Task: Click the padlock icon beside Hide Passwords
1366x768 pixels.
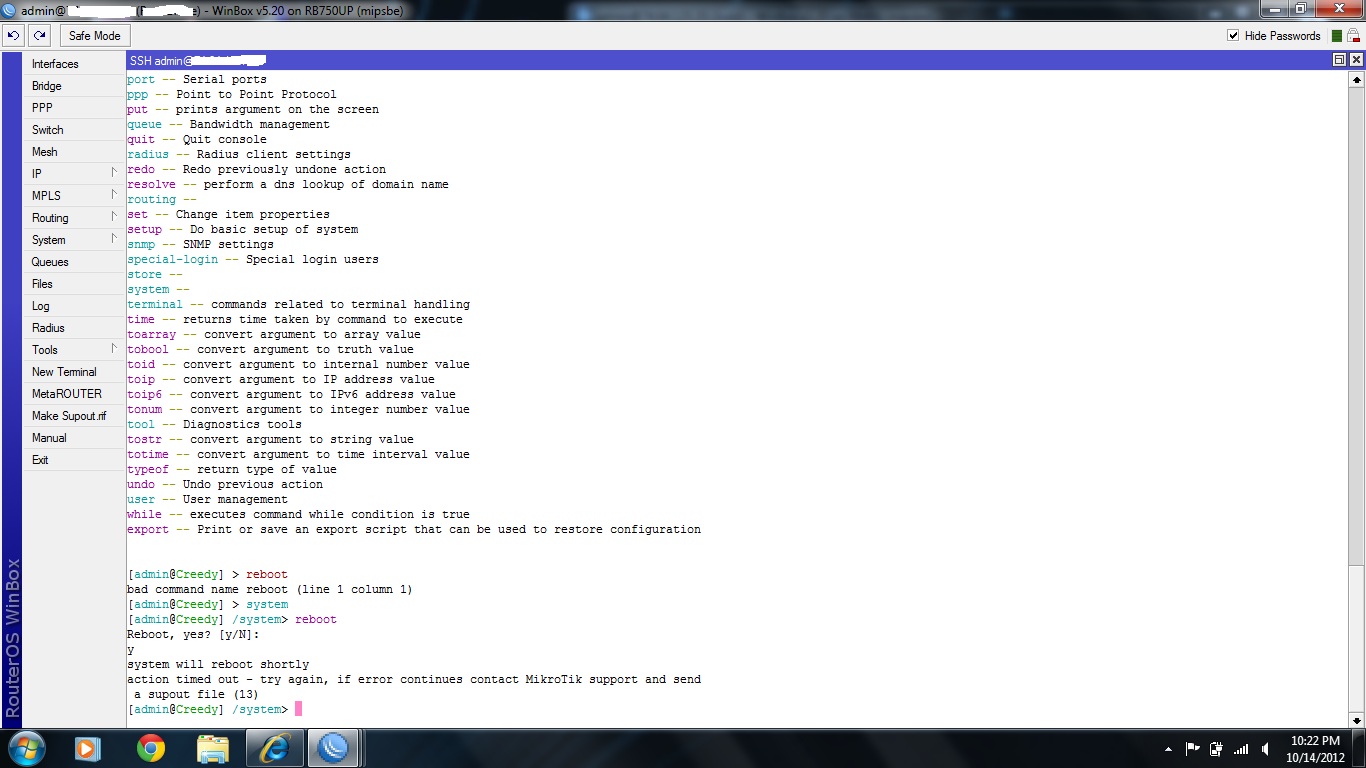Action: pyautogui.click(x=1353, y=36)
